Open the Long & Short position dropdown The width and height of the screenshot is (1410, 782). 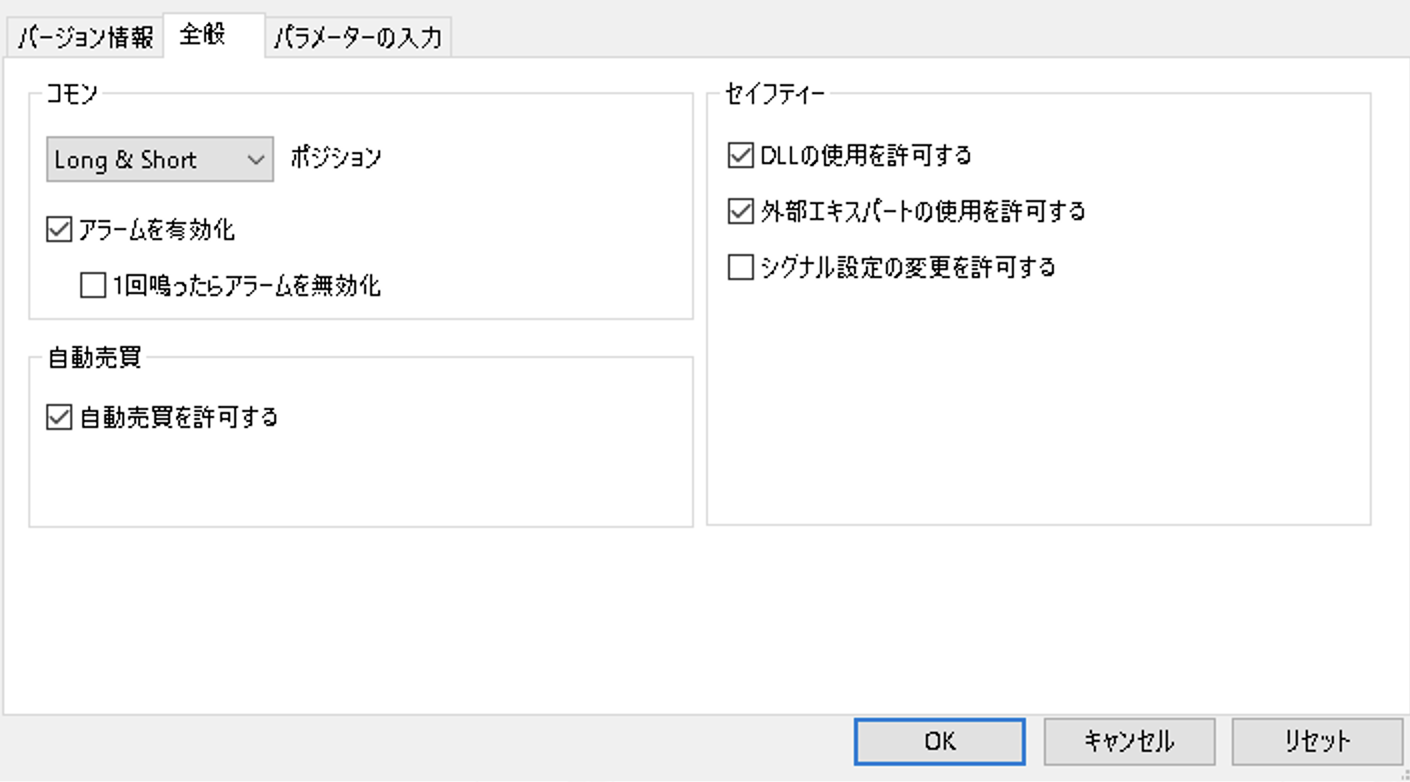(160, 160)
